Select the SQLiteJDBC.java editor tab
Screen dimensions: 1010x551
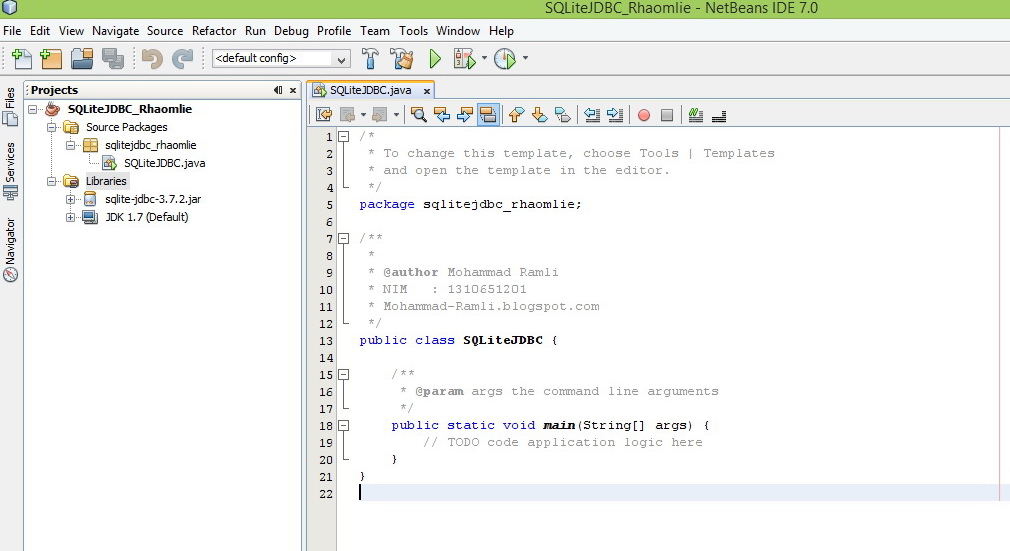pyautogui.click(x=370, y=90)
